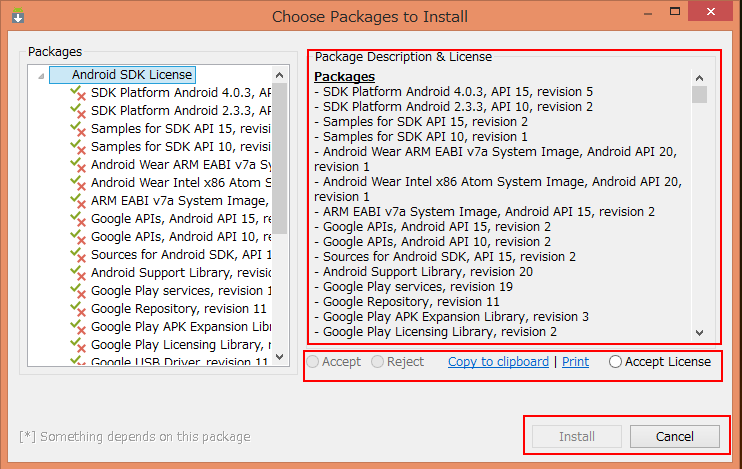This screenshot has height=469, width=742.
Task: Click license text line Google Play services, revision 19
Action: (x=414, y=287)
